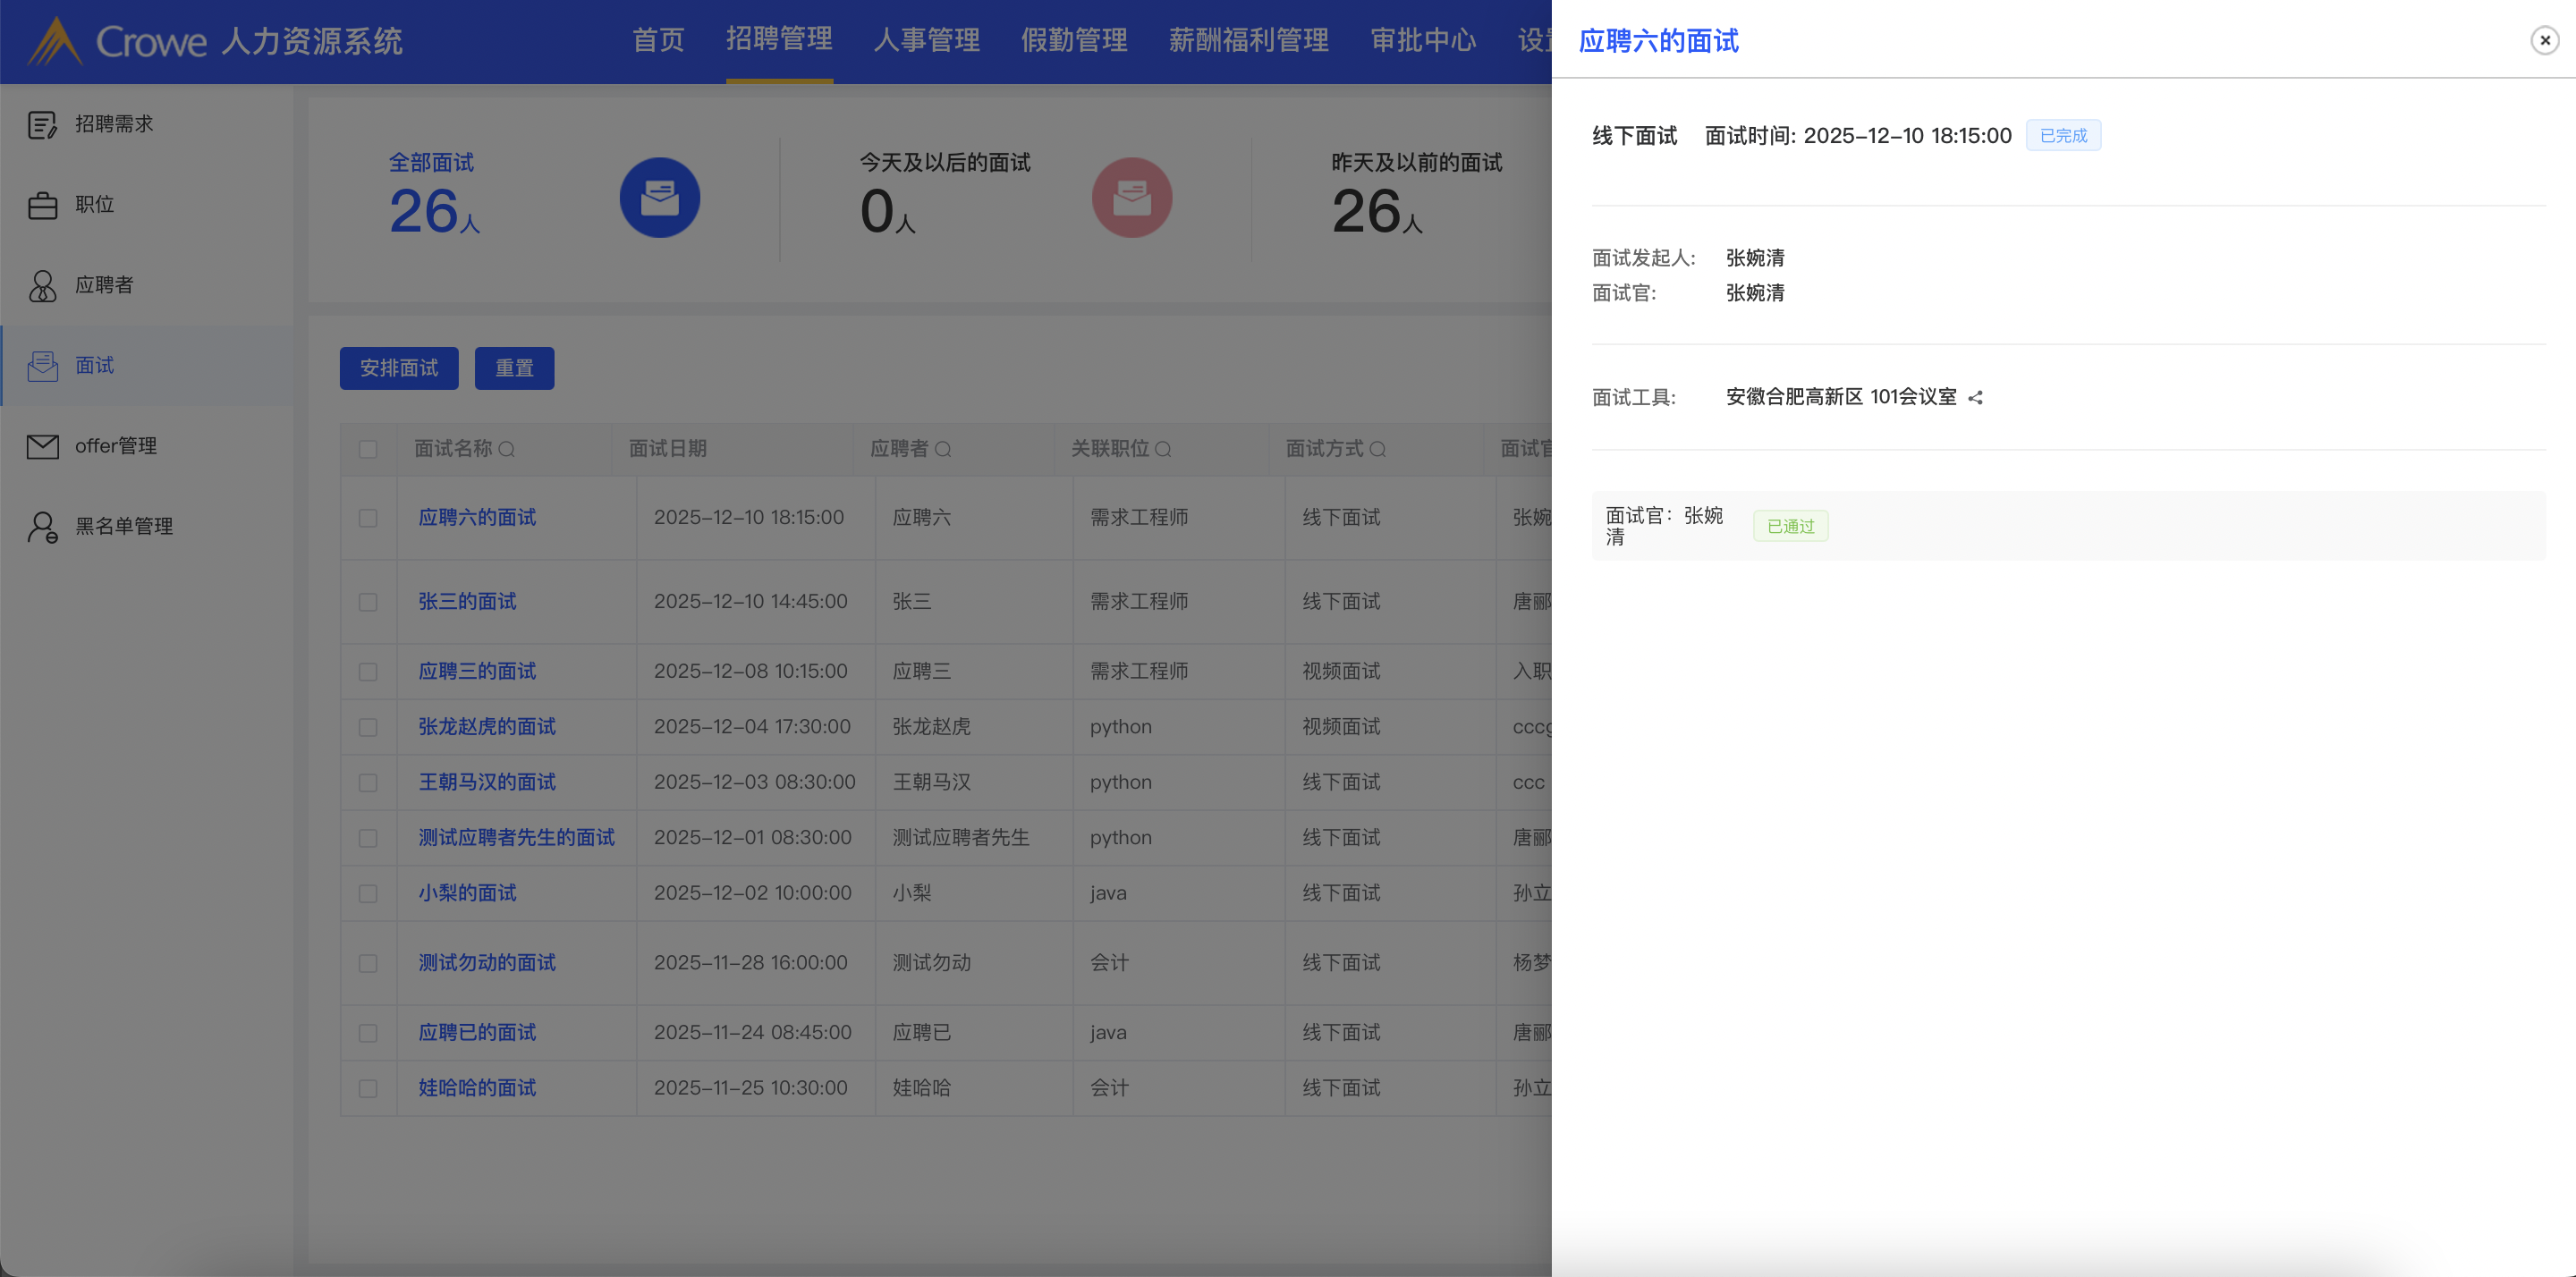The height and width of the screenshot is (1277, 2576).
Task: Click the offer管理 envelope icon
Action: [x=42, y=446]
